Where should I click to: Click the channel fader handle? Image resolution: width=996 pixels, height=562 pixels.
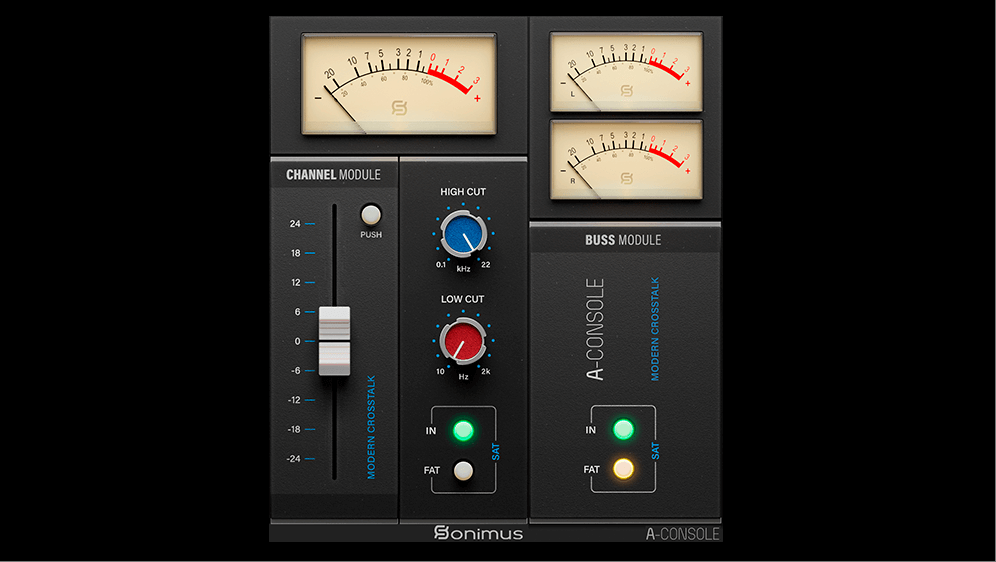click(334, 341)
